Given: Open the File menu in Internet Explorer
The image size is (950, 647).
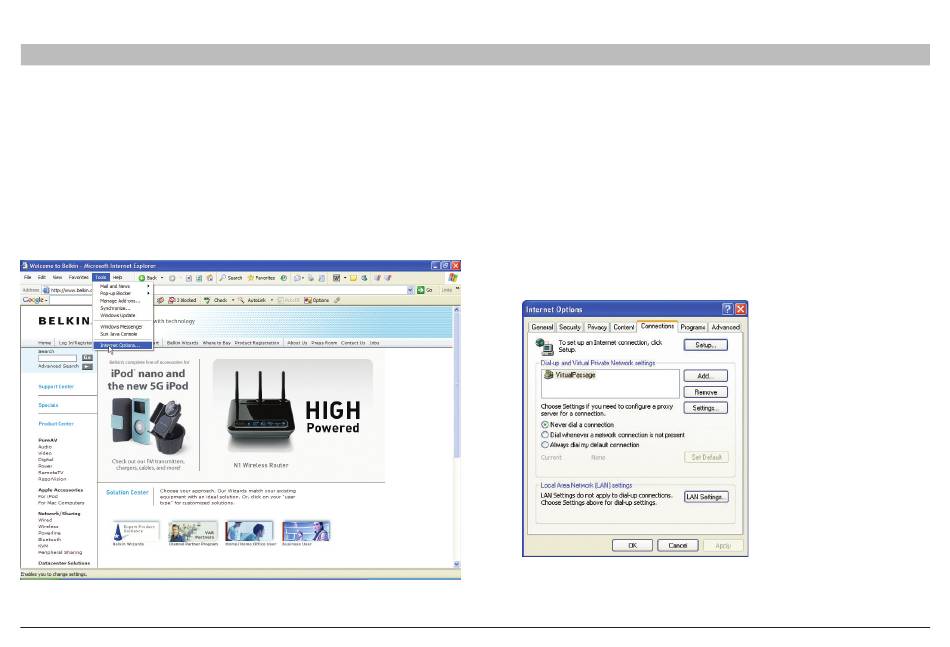Looking at the screenshot, I should (x=27, y=277).
